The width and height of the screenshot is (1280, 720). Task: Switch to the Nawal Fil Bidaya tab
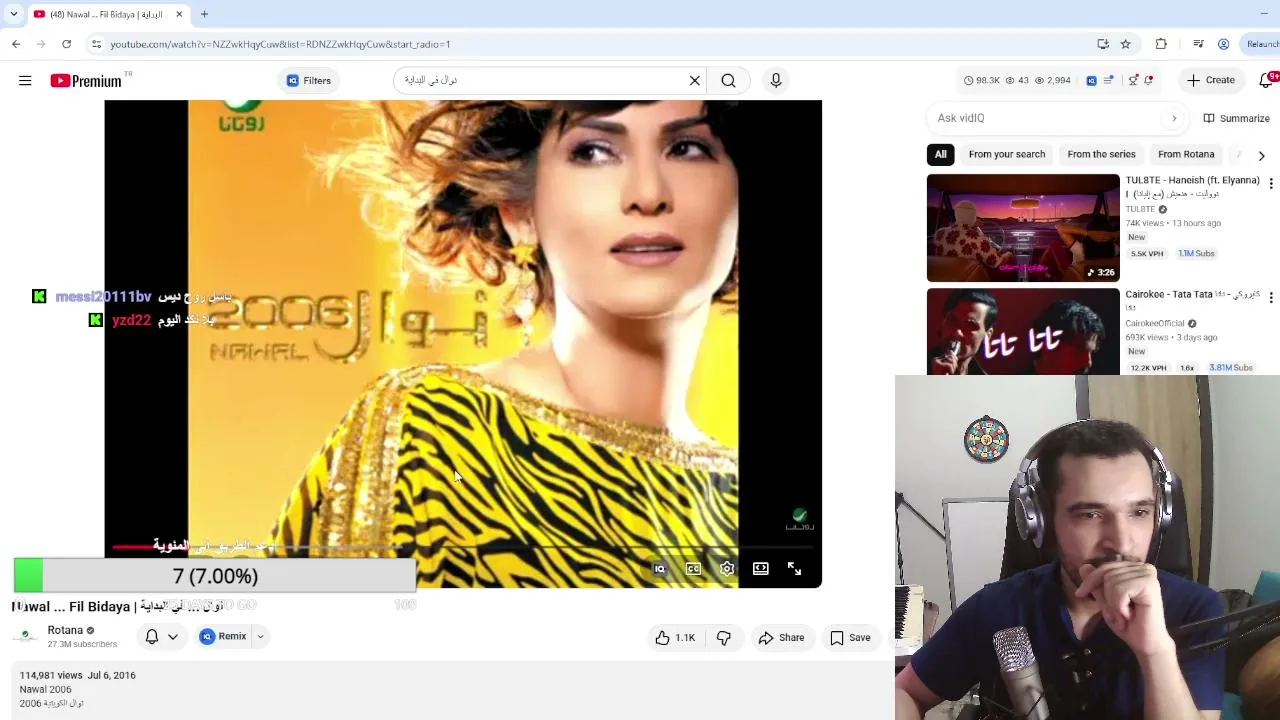tap(107, 14)
